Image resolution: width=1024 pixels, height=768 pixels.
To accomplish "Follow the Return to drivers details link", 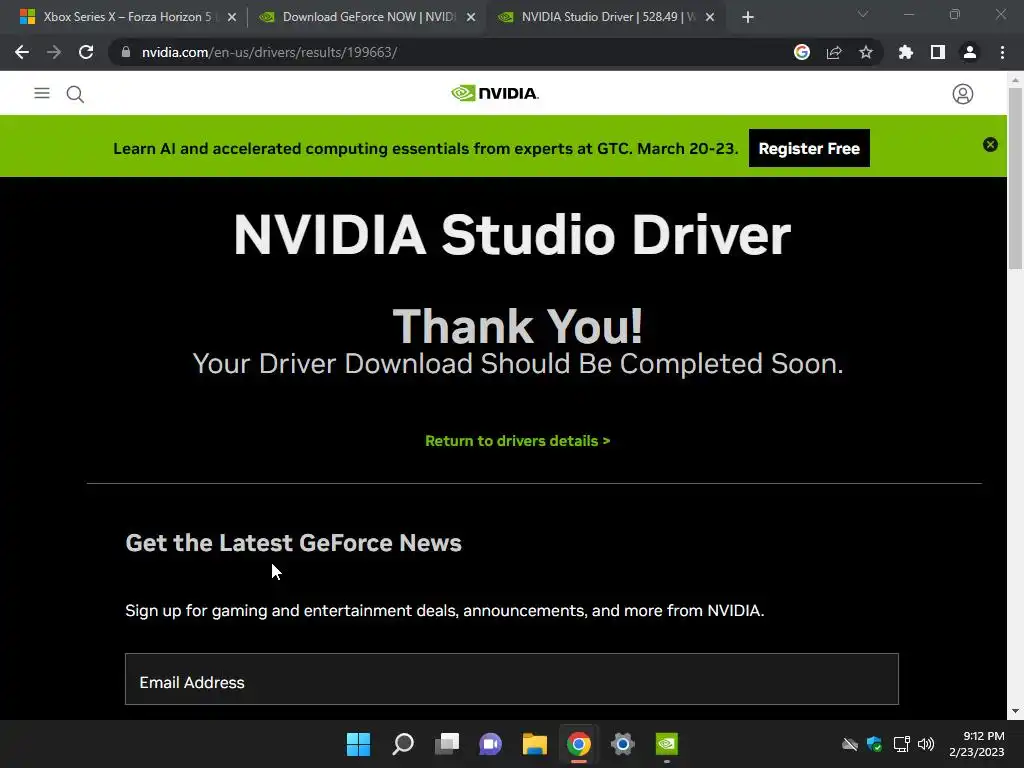I will pyautogui.click(x=517, y=441).
